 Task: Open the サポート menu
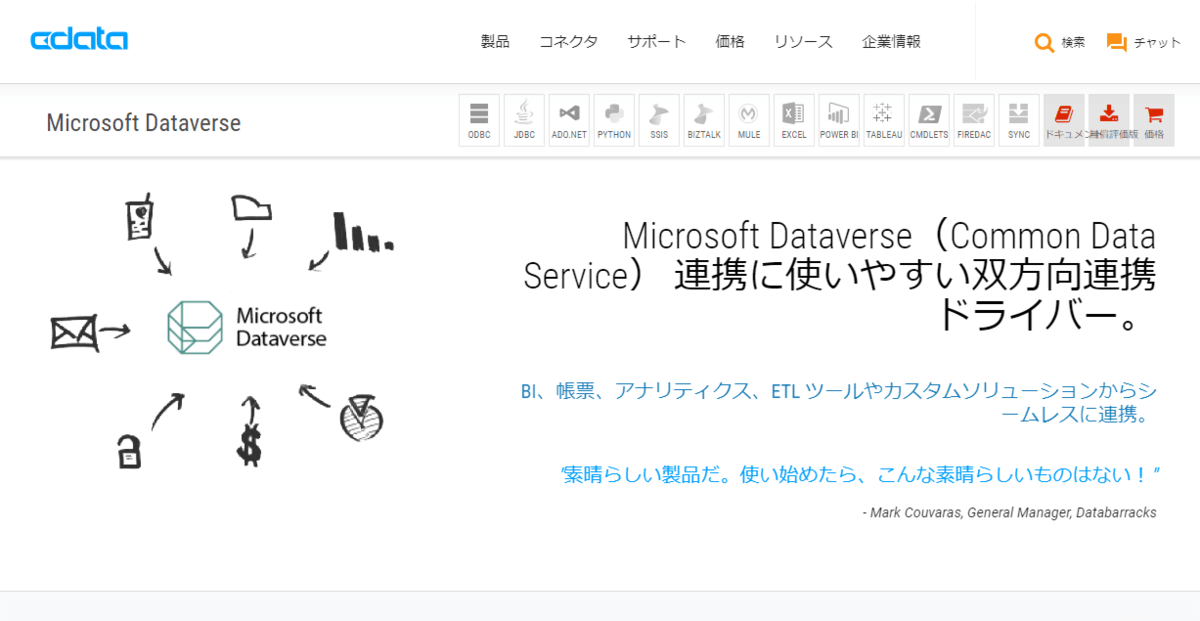[657, 41]
